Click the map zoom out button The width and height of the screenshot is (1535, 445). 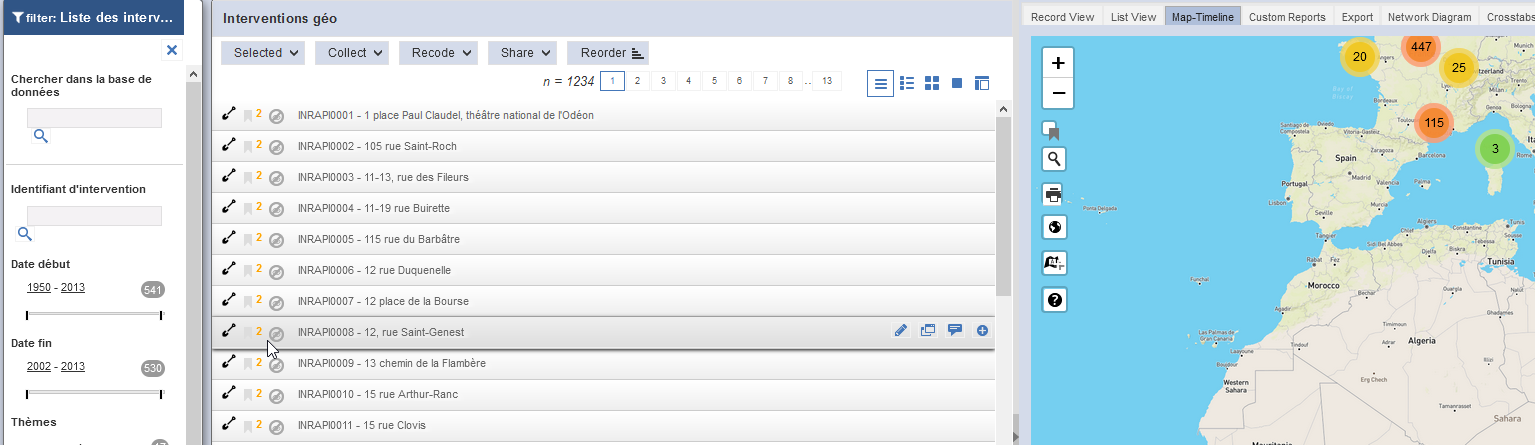pos(1058,95)
